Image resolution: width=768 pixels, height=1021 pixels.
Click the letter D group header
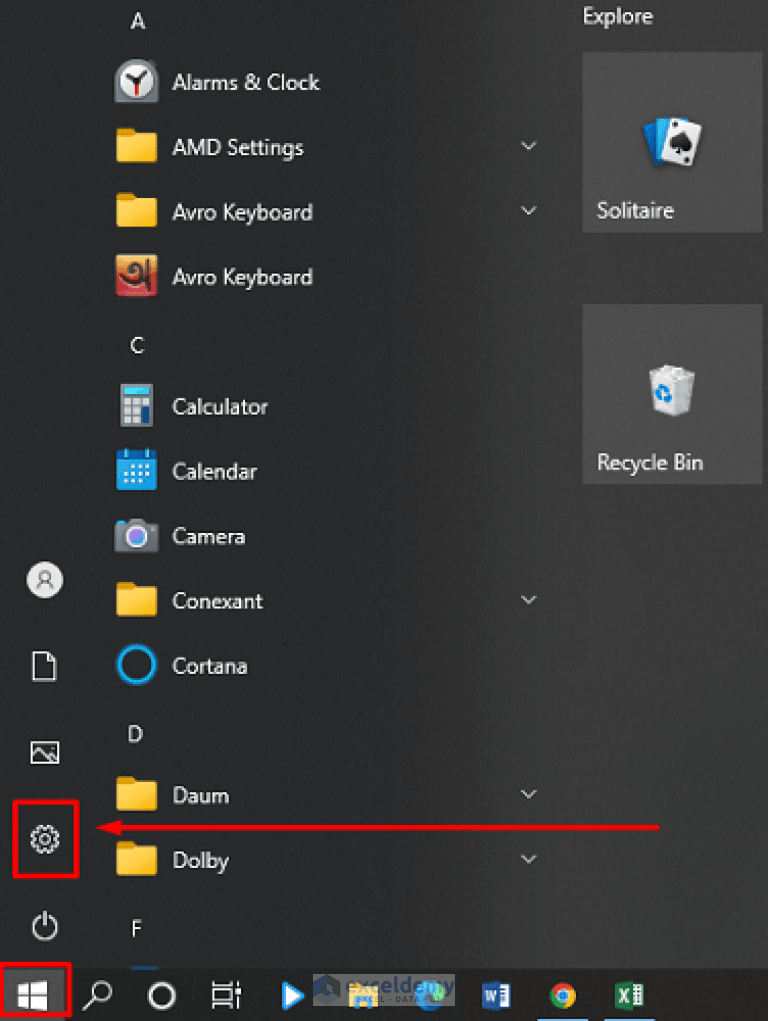click(135, 734)
